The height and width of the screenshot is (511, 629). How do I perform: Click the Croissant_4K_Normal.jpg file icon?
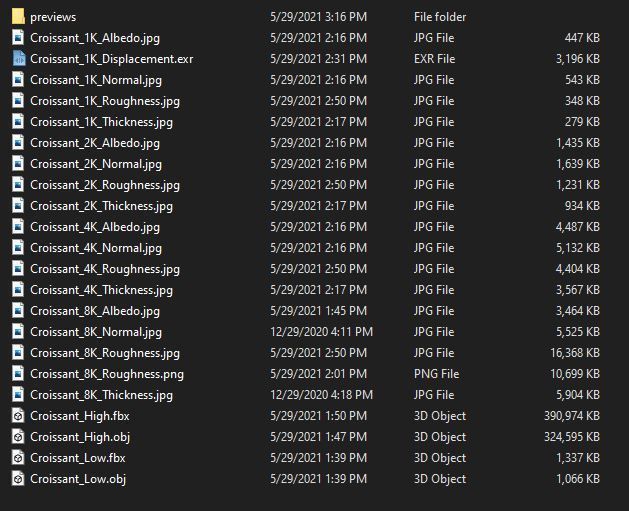point(18,248)
